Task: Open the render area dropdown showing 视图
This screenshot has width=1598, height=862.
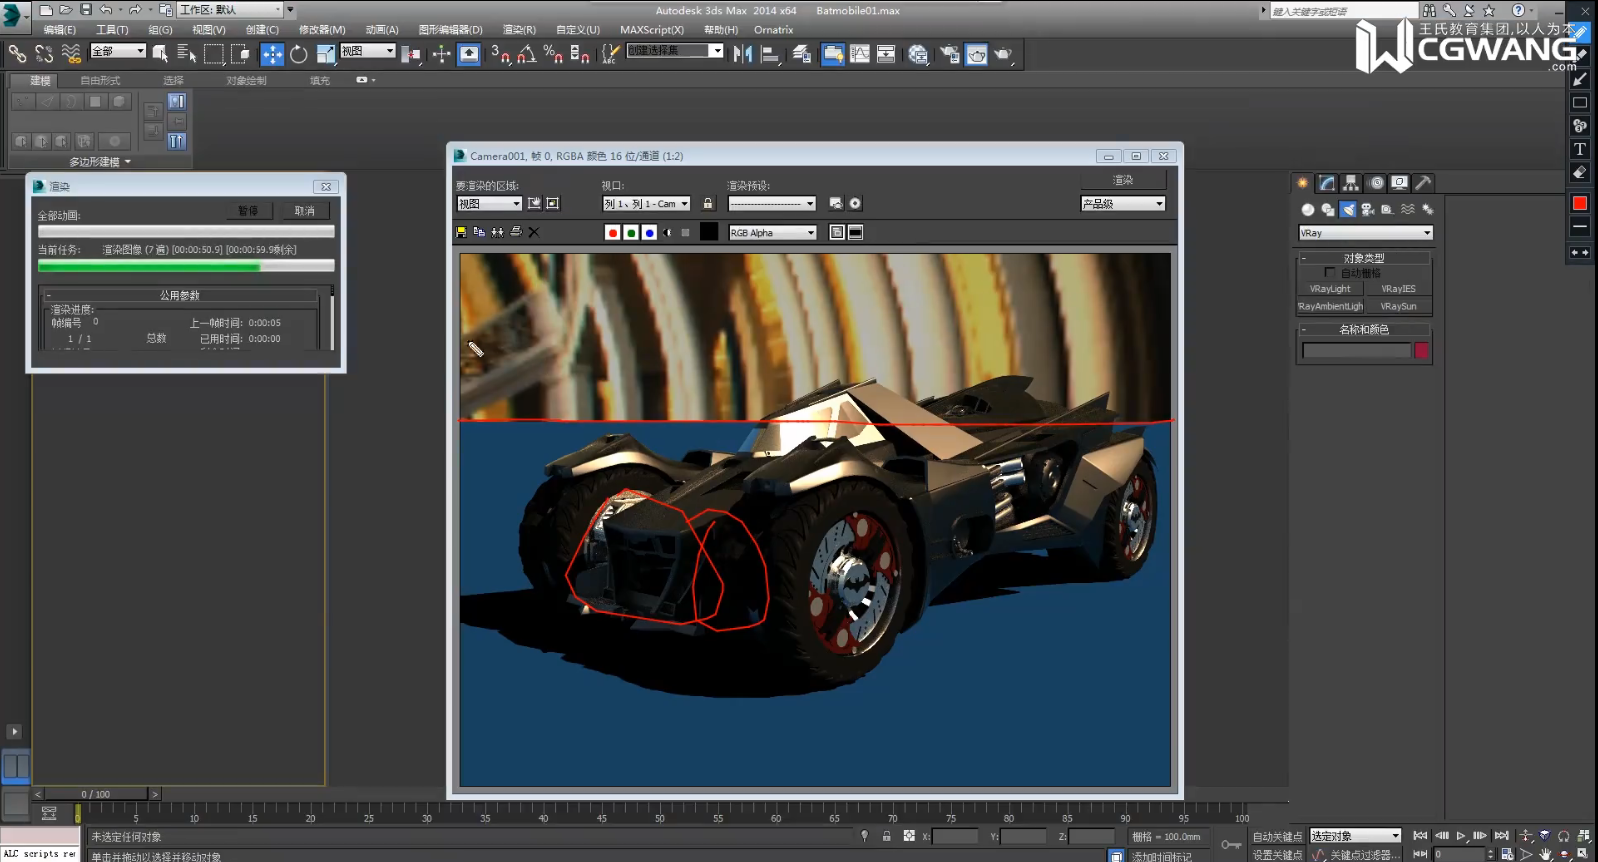Action: pyautogui.click(x=489, y=203)
